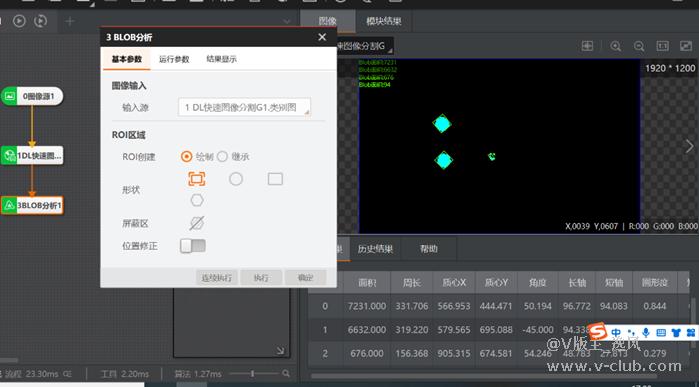Screen dimensions: 699x387
Task: Click the DL segmentation node icon
Action: pos(9,156)
